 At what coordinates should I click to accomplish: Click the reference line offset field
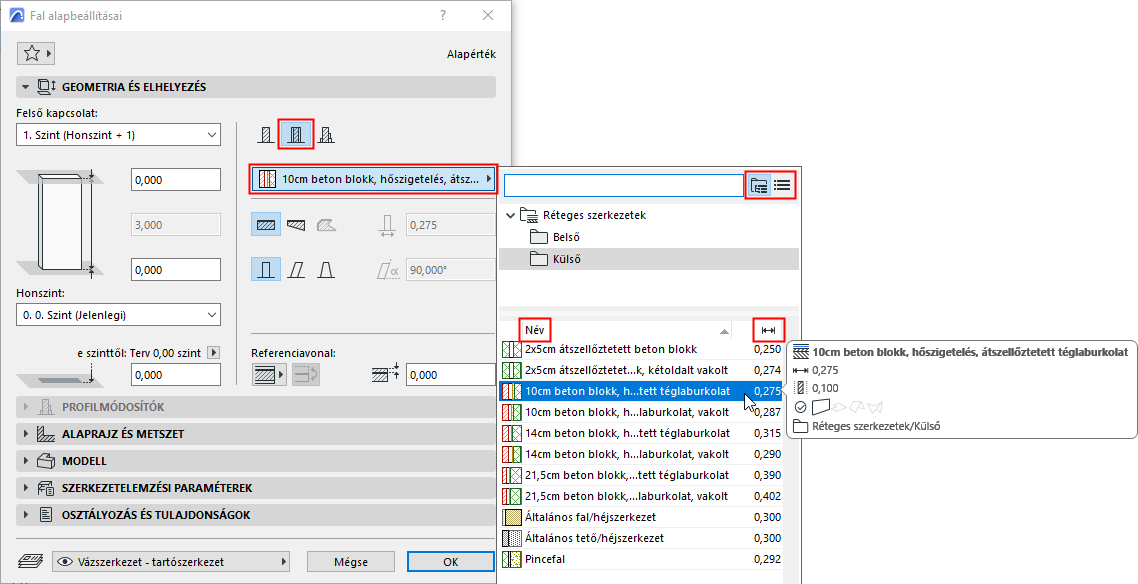click(x=451, y=375)
